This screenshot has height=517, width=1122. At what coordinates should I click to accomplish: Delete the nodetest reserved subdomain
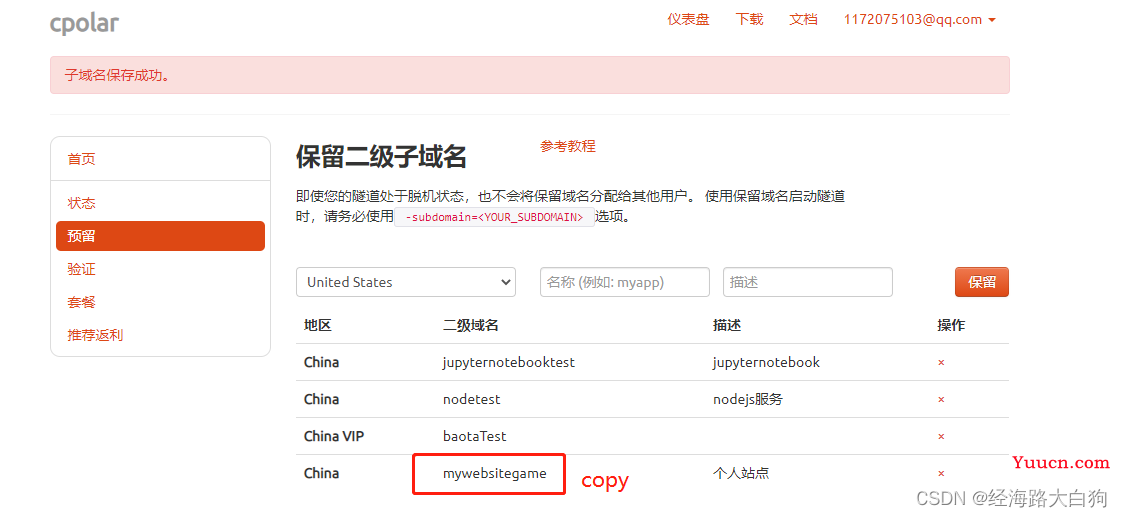coord(941,399)
